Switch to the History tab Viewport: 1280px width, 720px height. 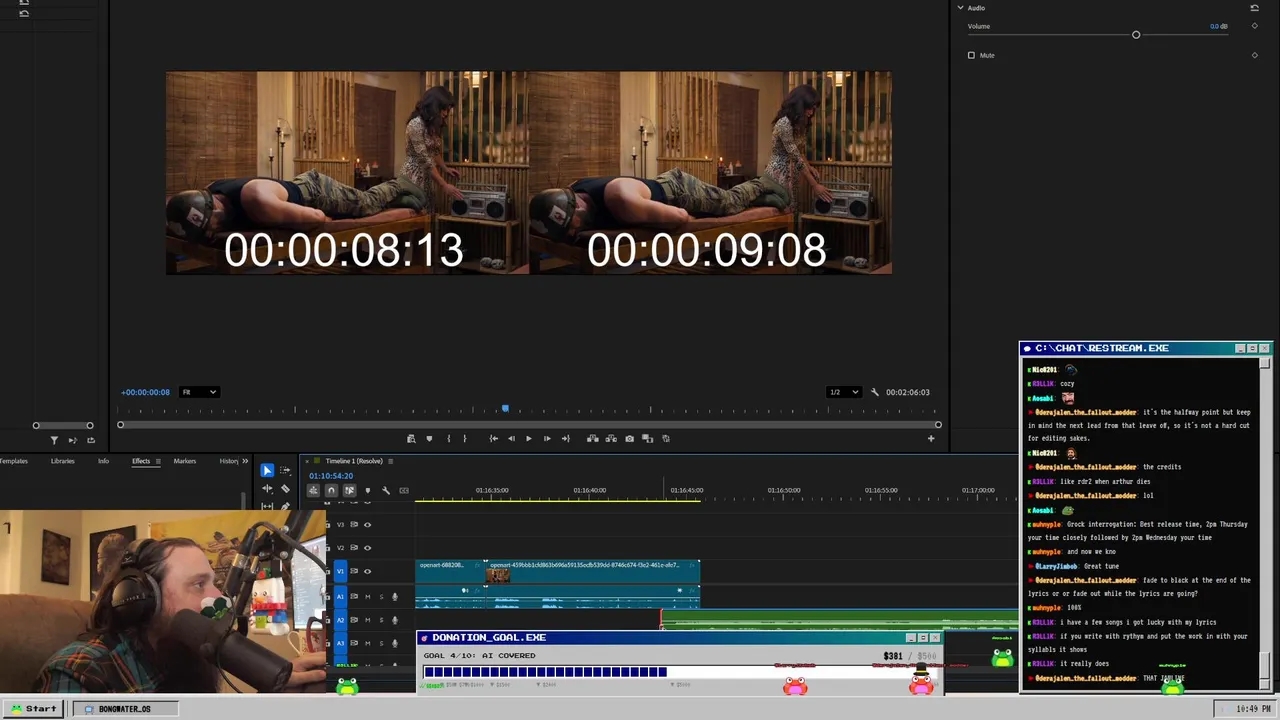coord(229,461)
